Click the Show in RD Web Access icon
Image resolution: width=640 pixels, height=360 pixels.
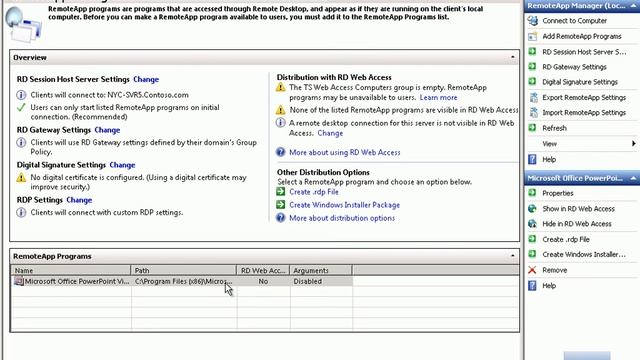[x=532, y=209]
